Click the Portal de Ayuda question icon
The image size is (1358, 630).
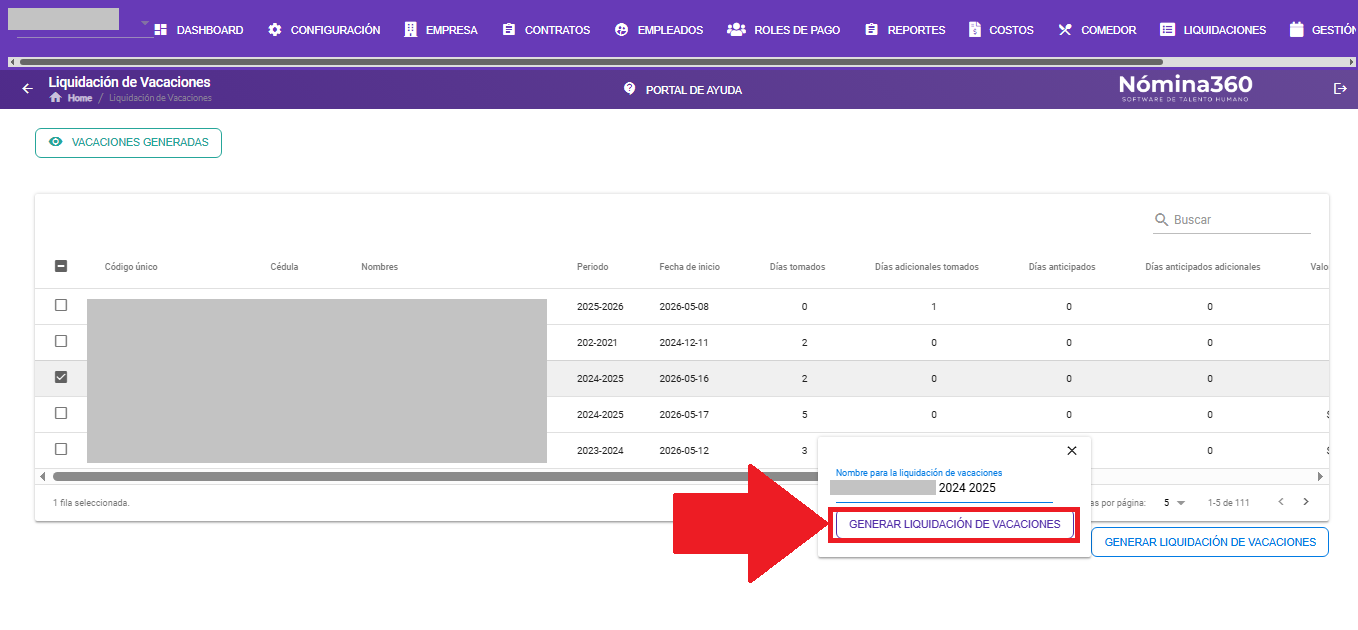629,88
